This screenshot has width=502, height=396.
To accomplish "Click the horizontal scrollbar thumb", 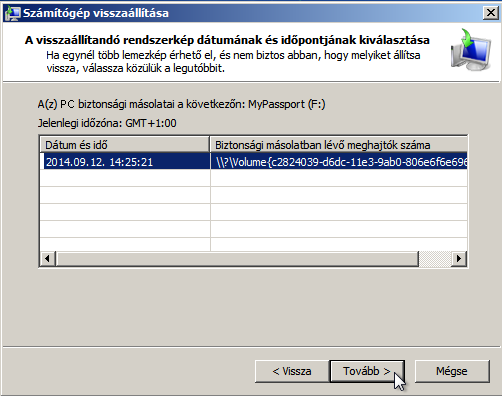I will [x=237, y=258].
